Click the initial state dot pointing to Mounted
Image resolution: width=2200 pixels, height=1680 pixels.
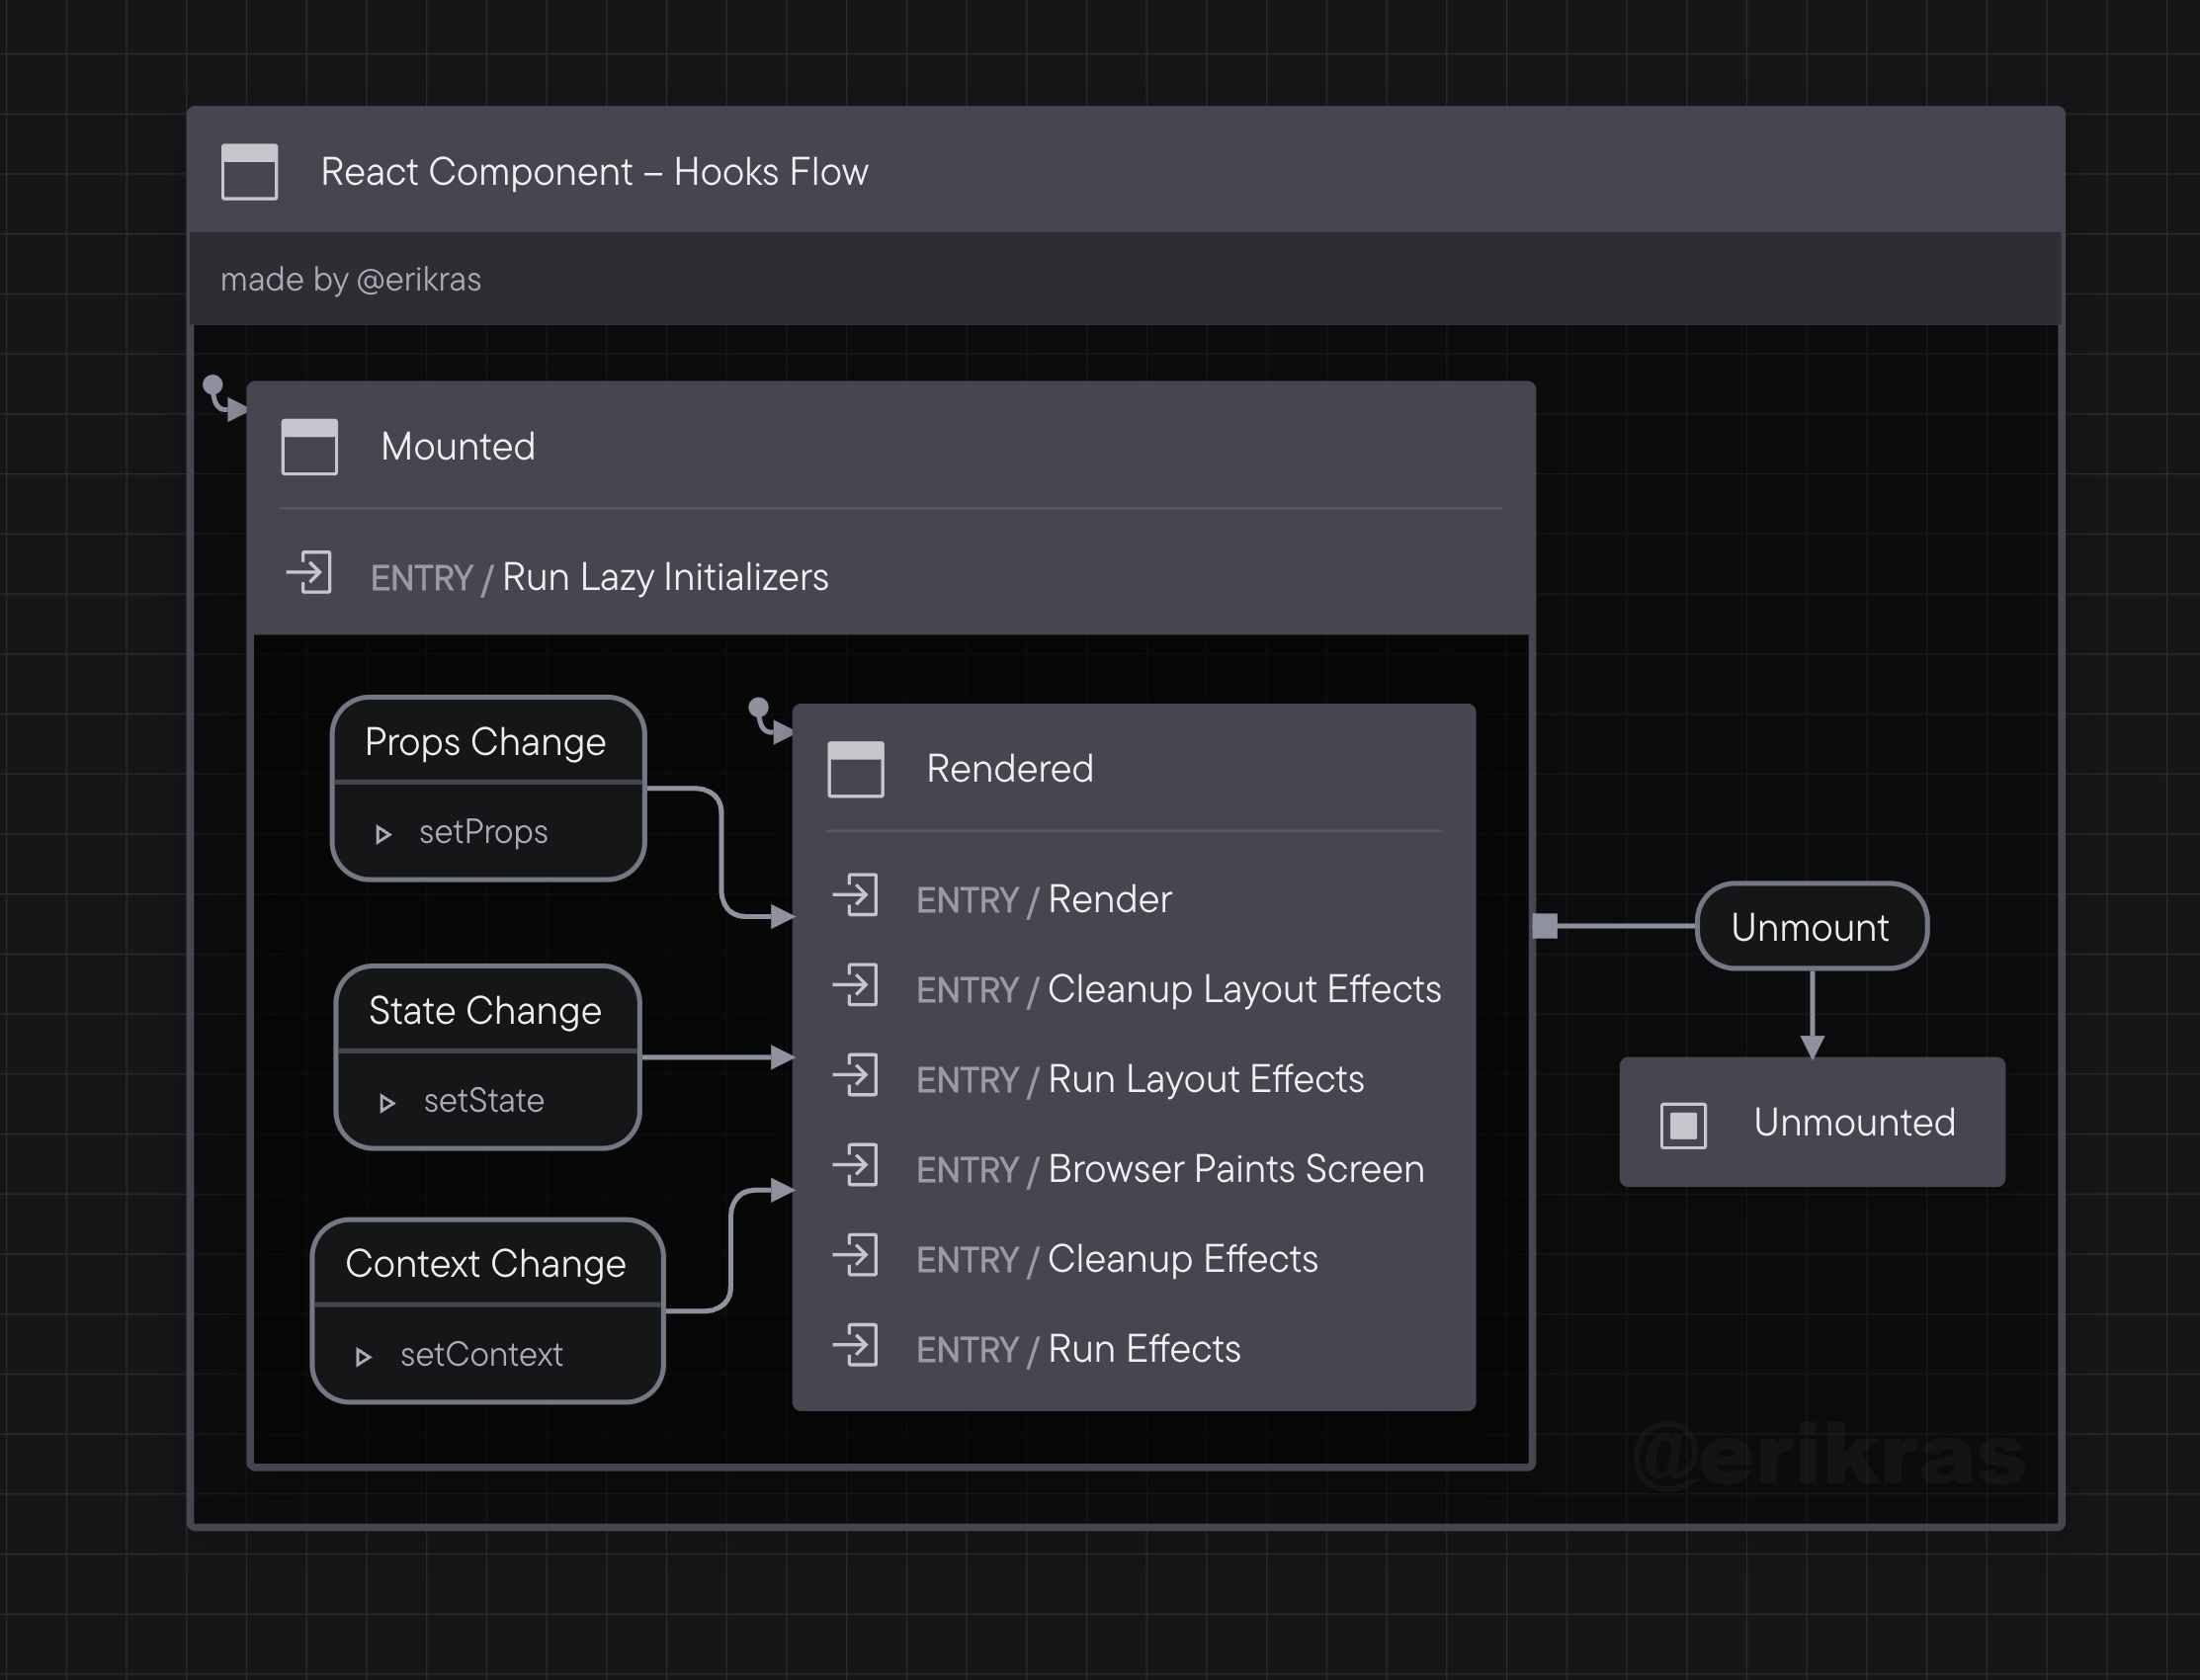click(215, 383)
